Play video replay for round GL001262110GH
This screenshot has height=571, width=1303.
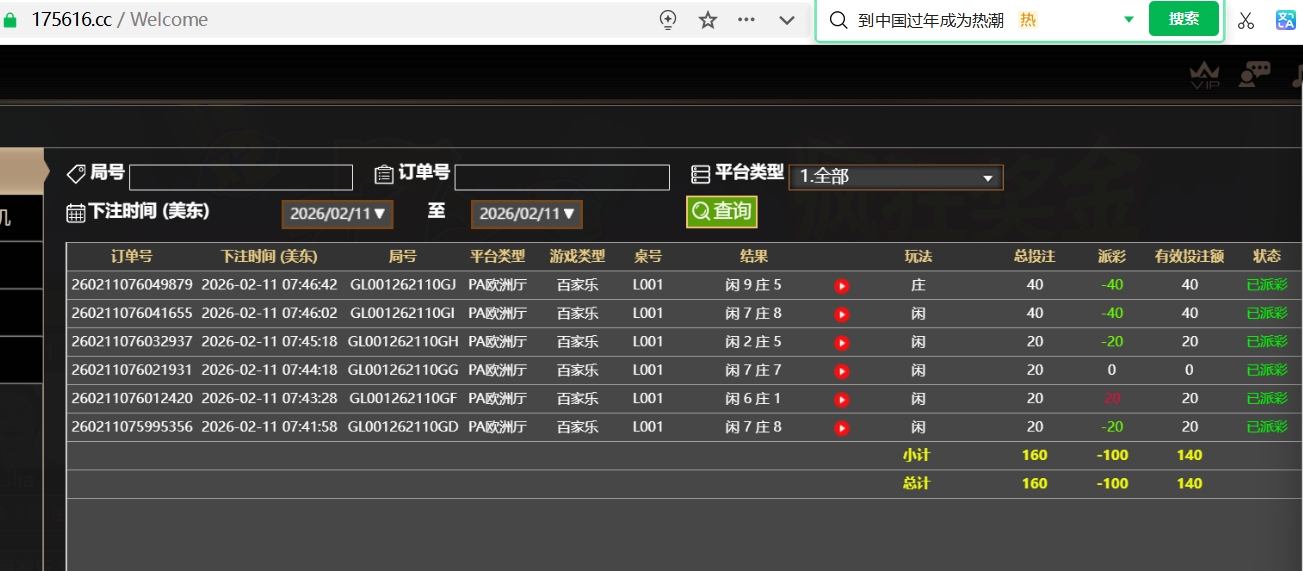point(842,342)
